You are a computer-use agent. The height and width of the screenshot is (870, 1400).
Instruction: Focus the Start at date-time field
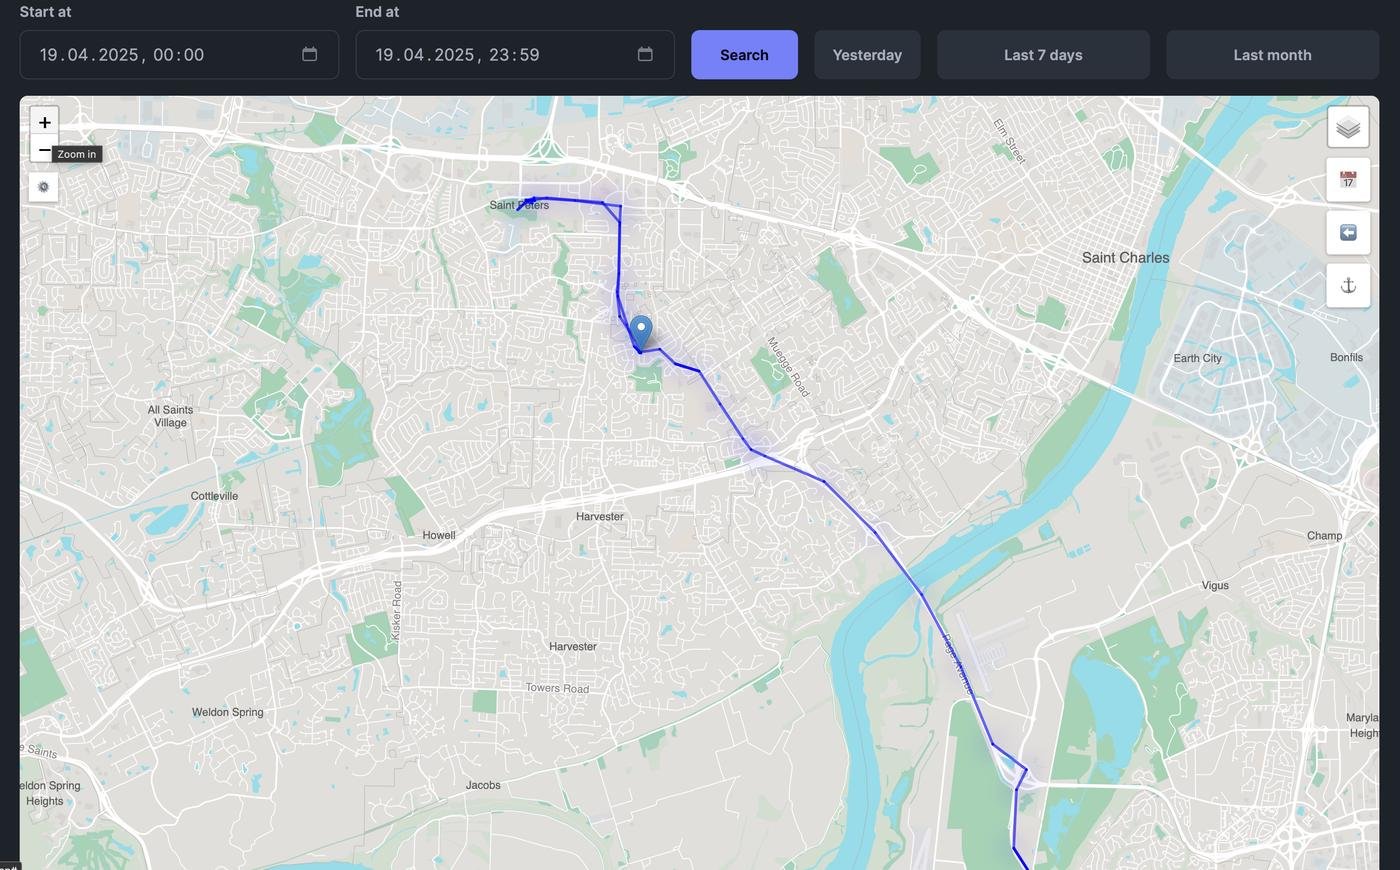[179, 55]
